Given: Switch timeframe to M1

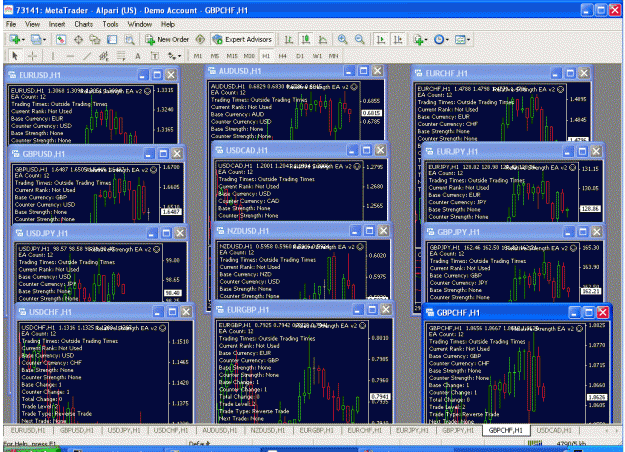Looking at the screenshot, I should click(x=198, y=56).
